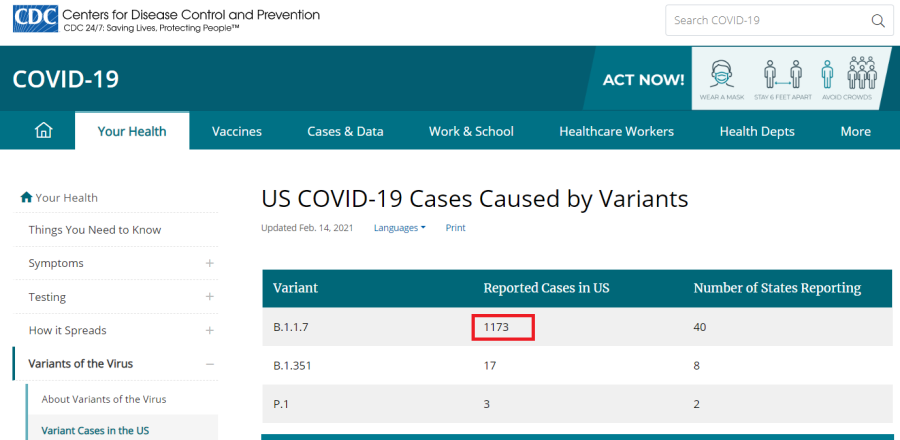900x440 pixels.
Task: Open About Variants of the Virus link
Action: pyautogui.click(x=104, y=399)
